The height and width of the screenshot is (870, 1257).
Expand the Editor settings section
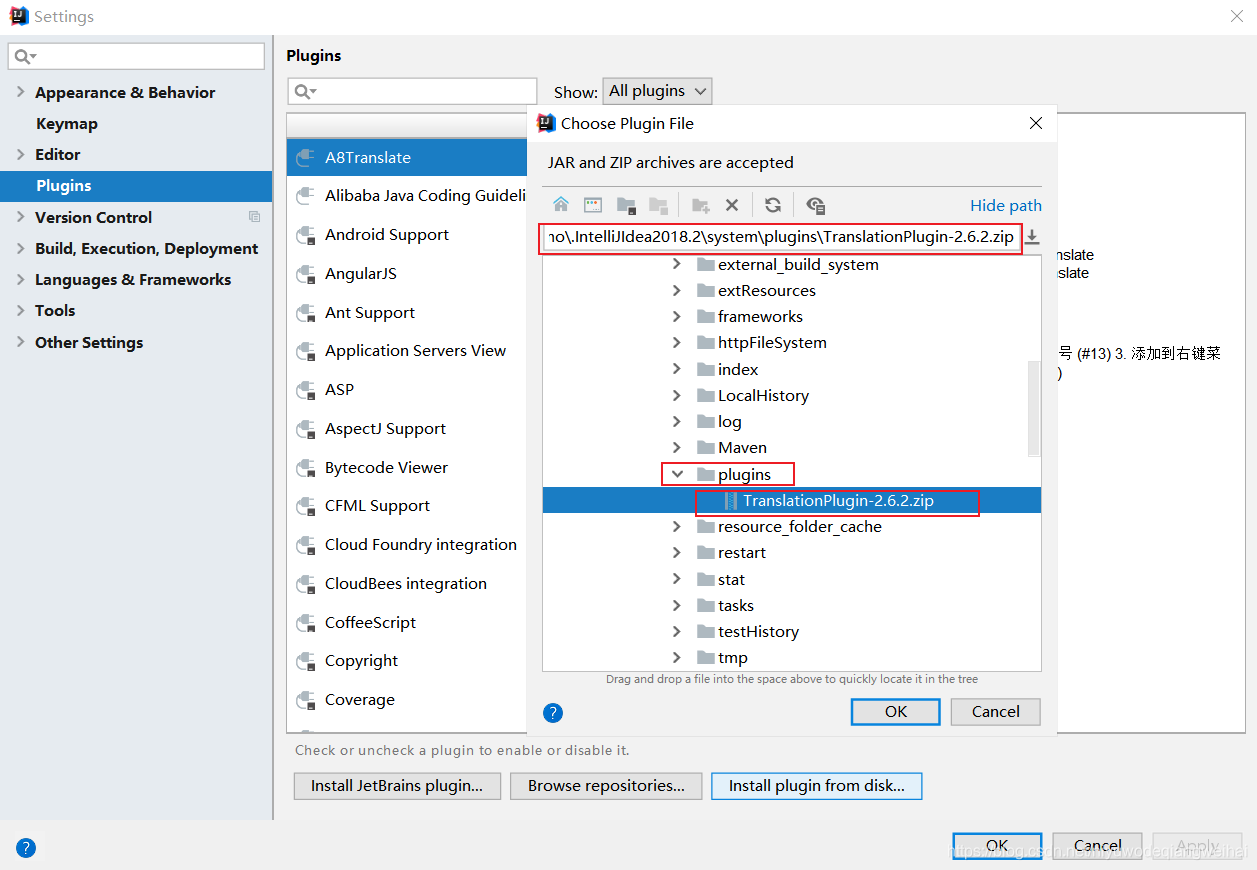(21, 154)
